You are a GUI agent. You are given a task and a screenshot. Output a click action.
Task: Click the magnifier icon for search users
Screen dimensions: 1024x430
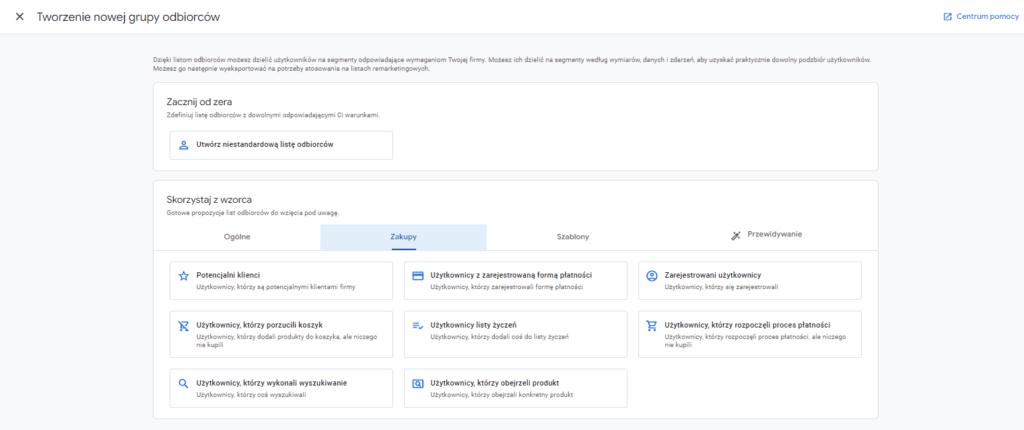click(184, 384)
